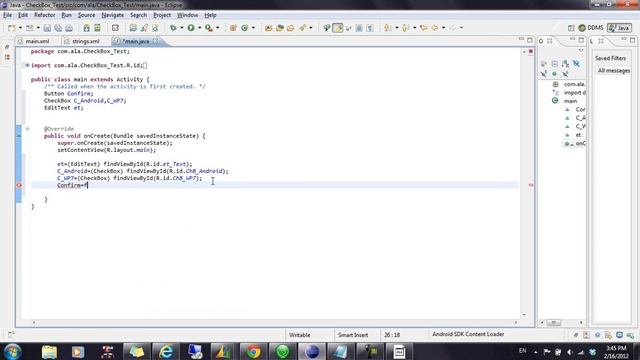Screen dimensions: 640x360
Task: Open Chrome from the taskbar
Action: (x=253, y=351)
